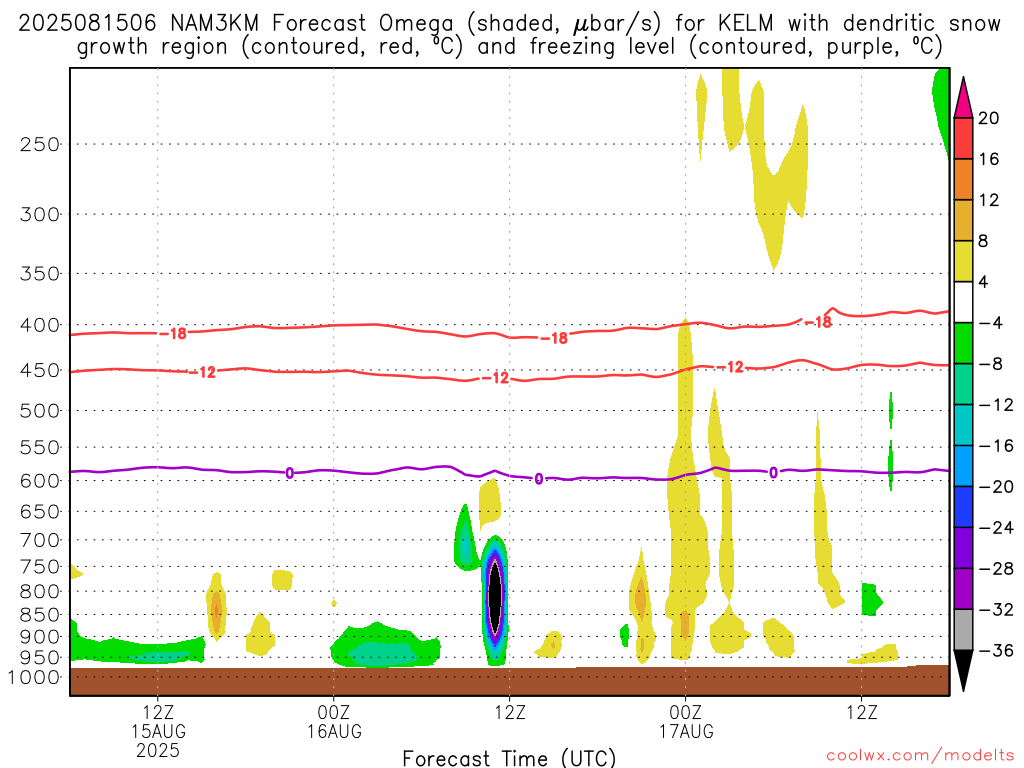1024x768 pixels.
Task: Click the 00Z 17AUG time label
Action: (686, 721)
